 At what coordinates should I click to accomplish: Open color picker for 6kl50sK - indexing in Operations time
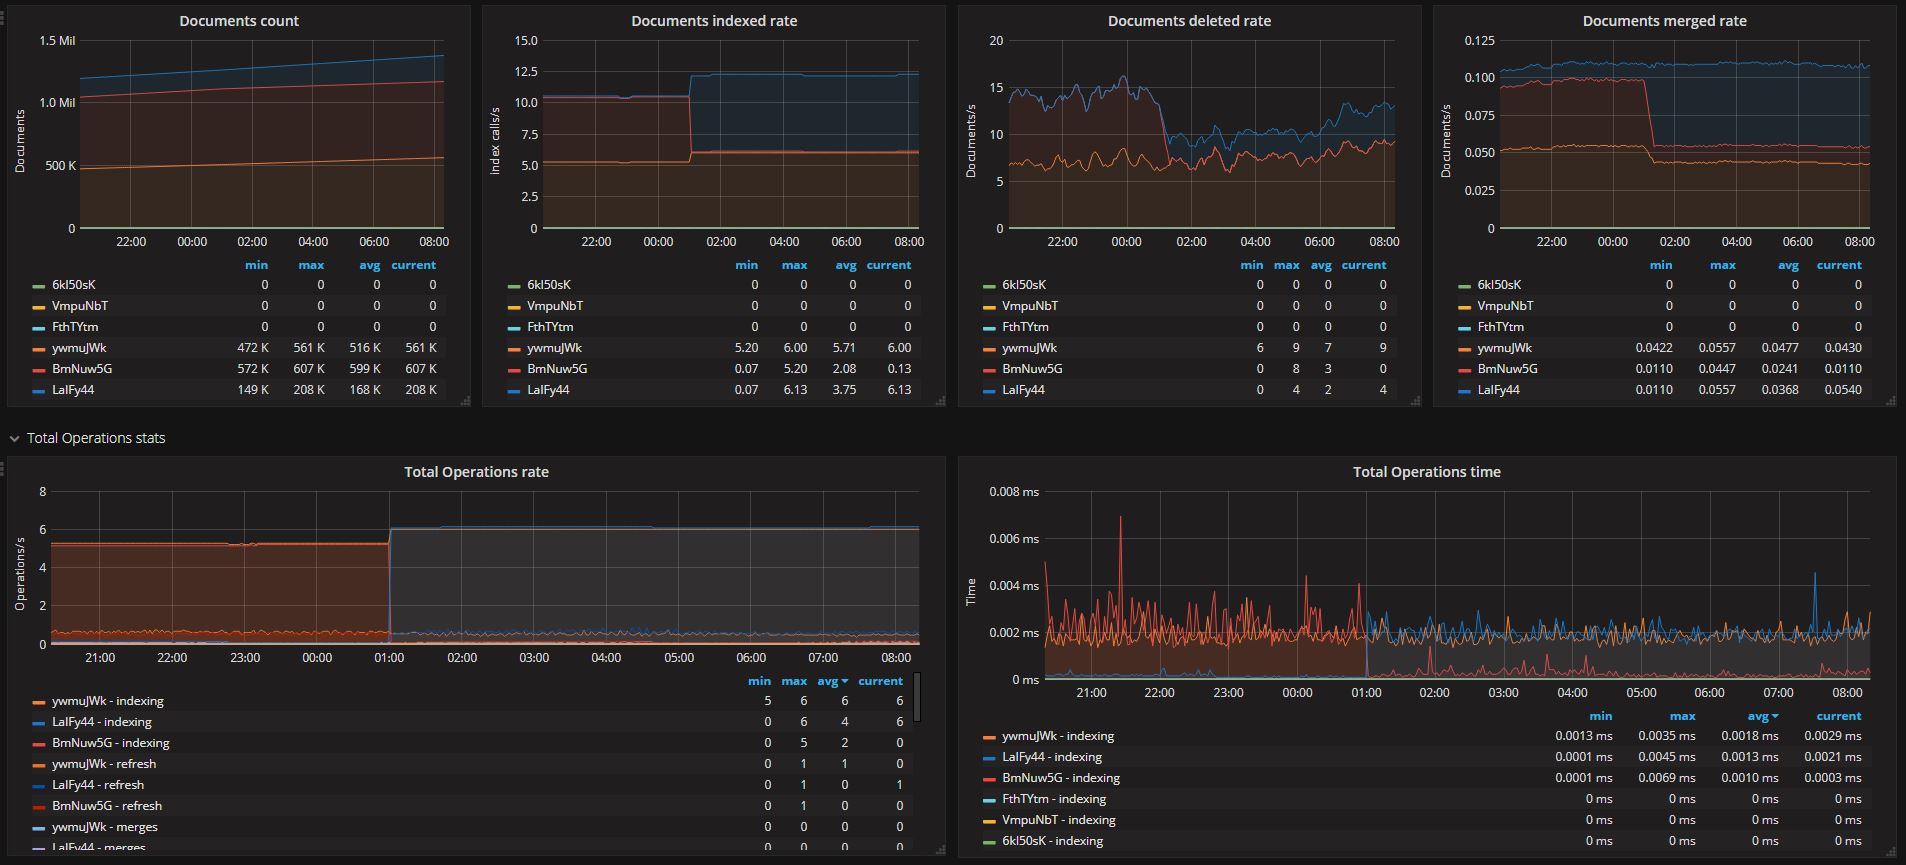pyautogui.click(x=989, y=843)
